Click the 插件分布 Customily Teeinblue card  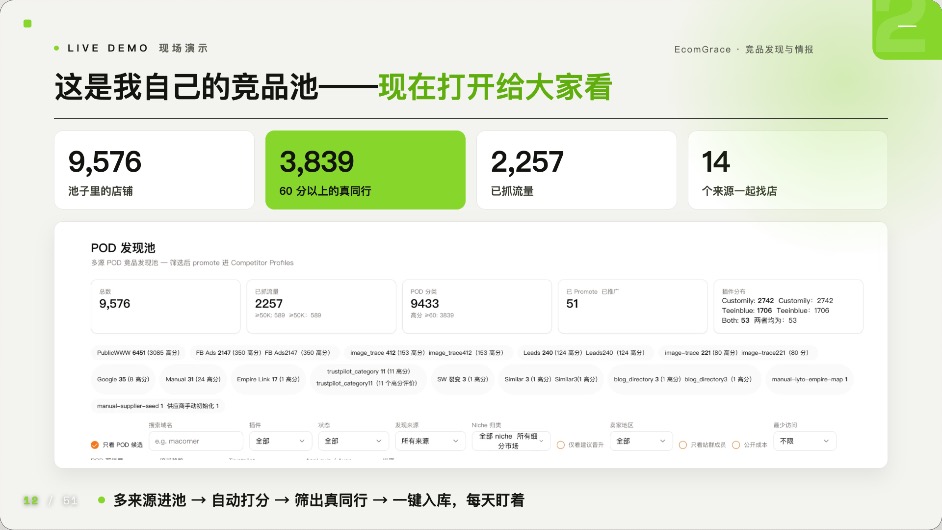click(x=788, y=306)
